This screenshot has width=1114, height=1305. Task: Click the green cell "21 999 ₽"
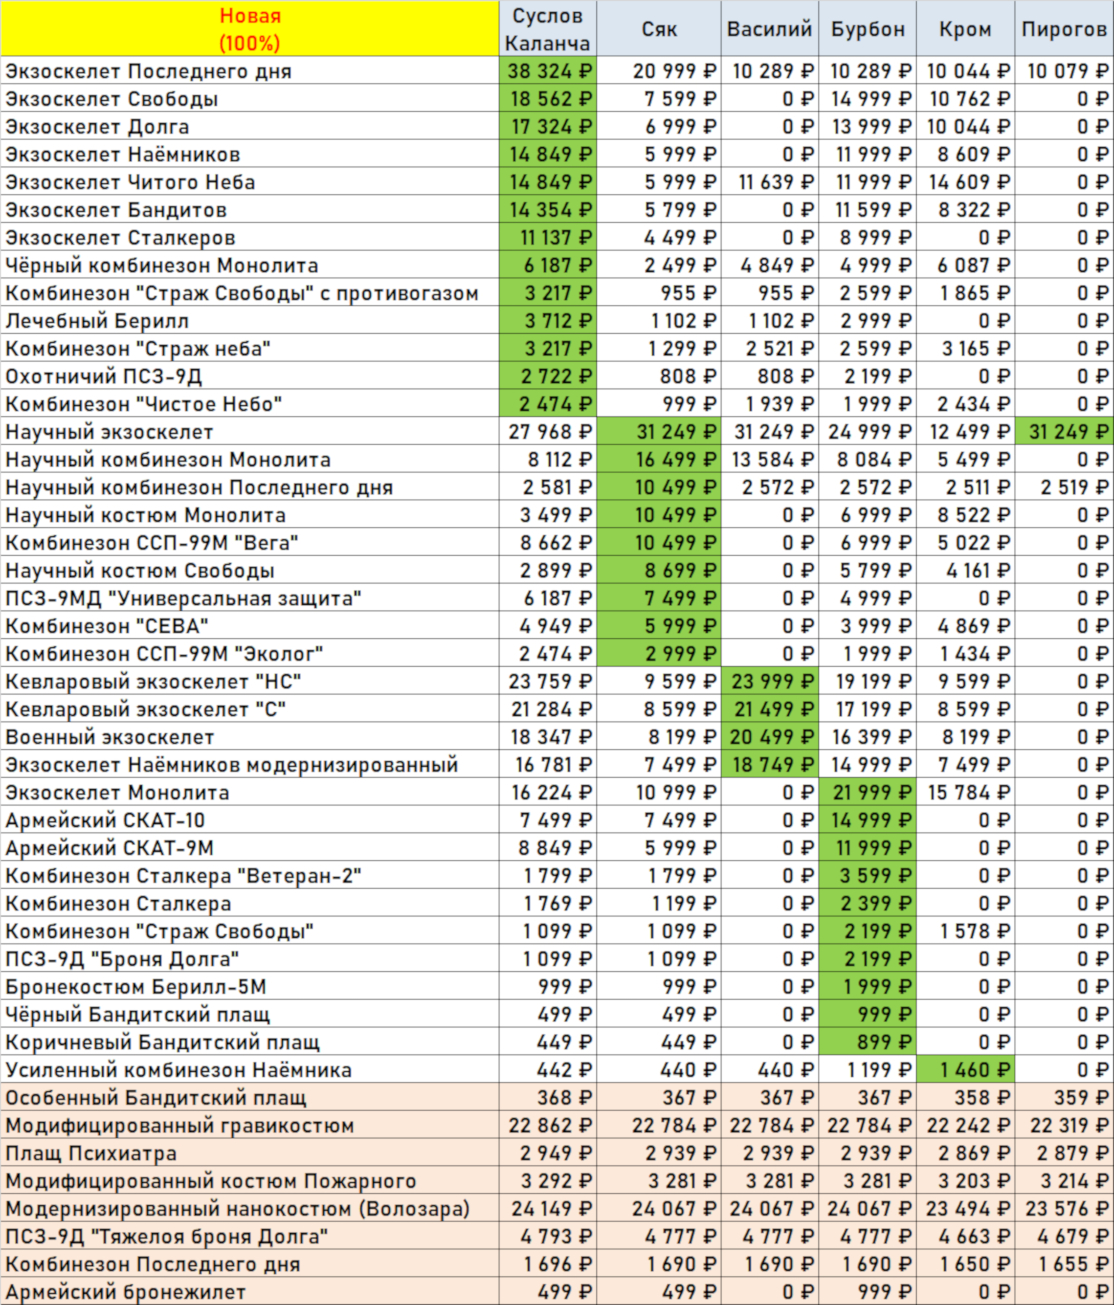867,793
